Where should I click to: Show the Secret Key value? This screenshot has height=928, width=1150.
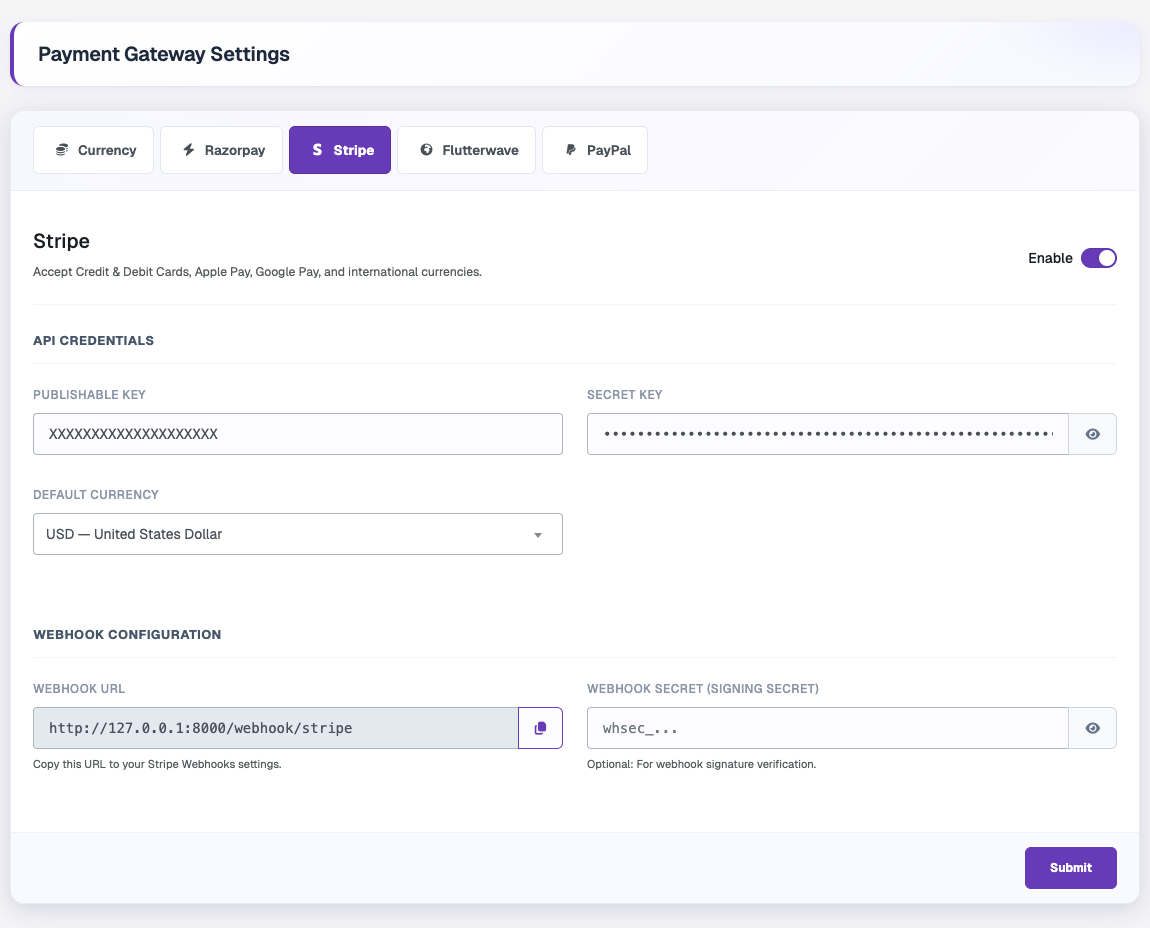(1093, 434)
